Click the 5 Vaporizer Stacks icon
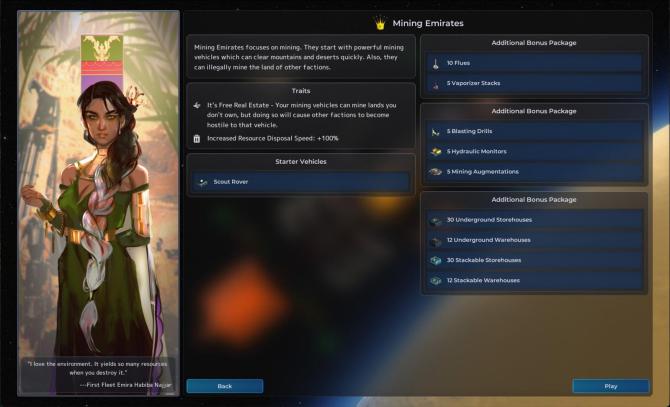This screenshot has width=670, height=407. [435, 84]
